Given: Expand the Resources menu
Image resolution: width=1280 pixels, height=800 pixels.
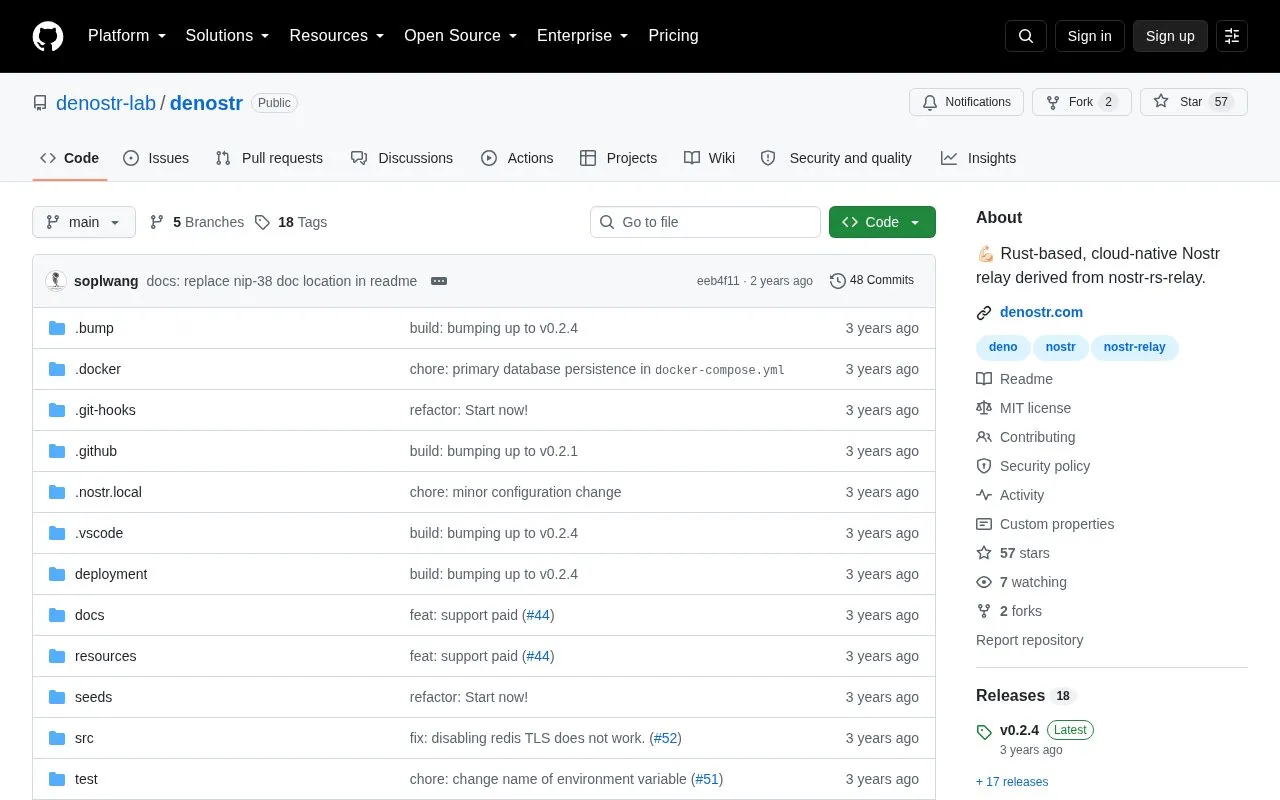Looking at the screenshot, I should (x=337, y=36).
